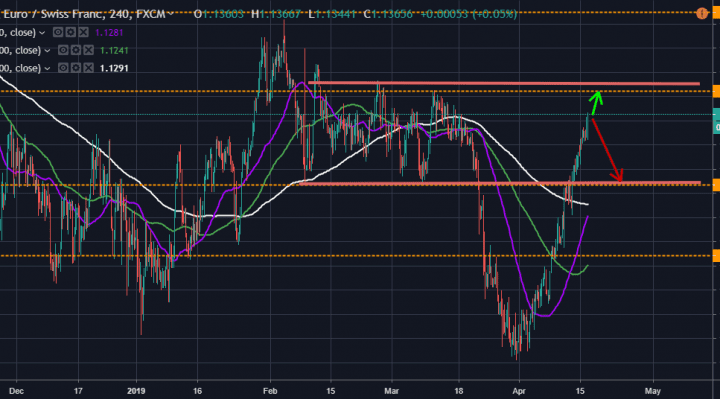Select the lower red horizontal support line
The image size is (720, 399).
pos(499,183)
